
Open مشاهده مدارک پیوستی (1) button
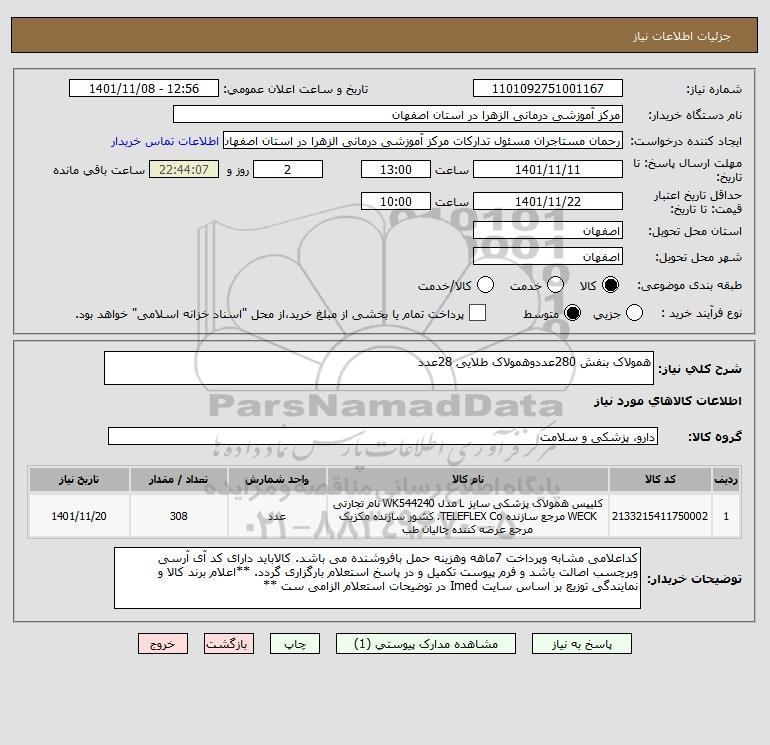426,644
